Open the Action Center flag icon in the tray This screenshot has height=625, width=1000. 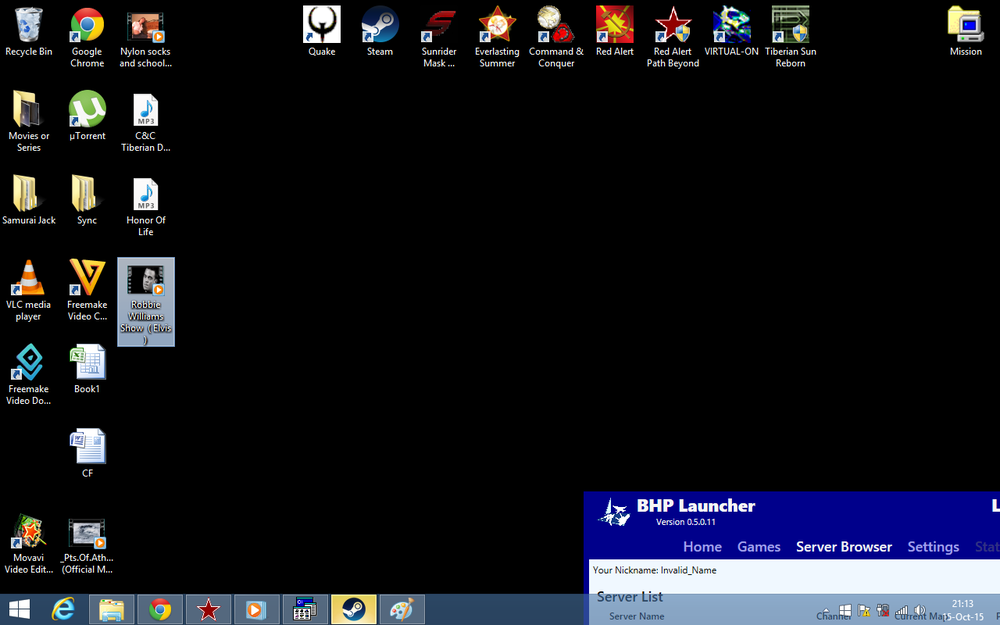tap(864, 611)
